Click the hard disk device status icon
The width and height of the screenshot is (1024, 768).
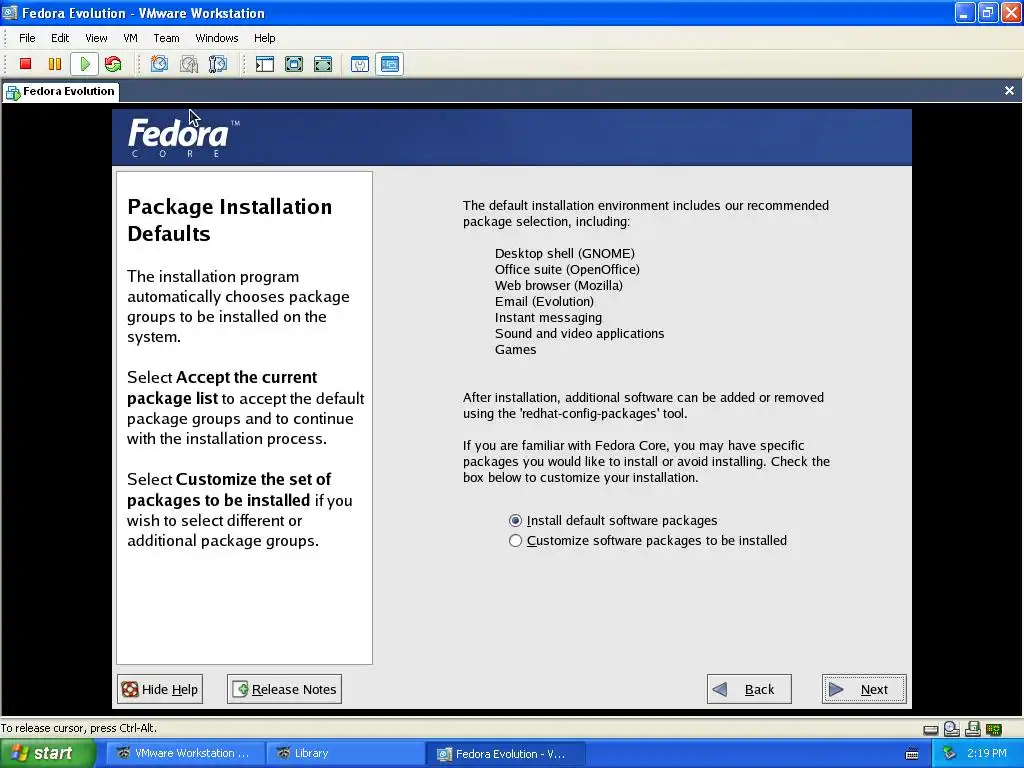[931, 729]
